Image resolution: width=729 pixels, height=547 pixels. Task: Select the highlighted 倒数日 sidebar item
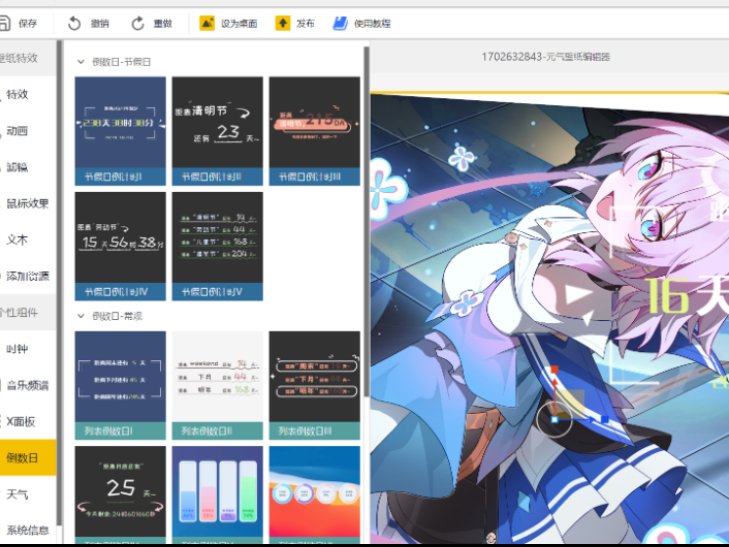coord(28,458)
